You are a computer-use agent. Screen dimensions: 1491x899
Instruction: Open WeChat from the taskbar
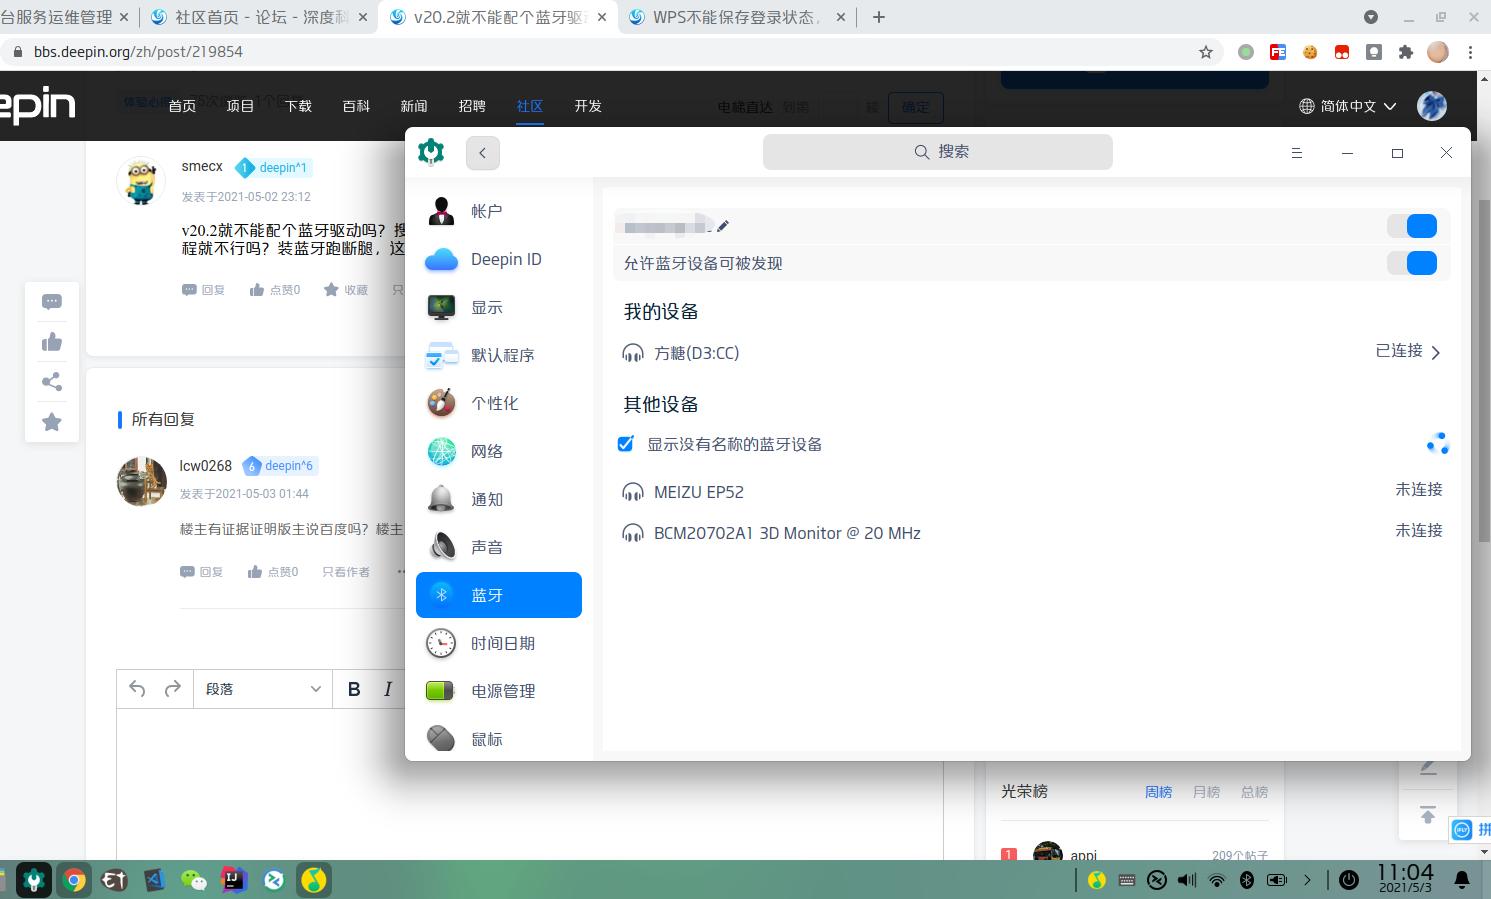(194, 880)
